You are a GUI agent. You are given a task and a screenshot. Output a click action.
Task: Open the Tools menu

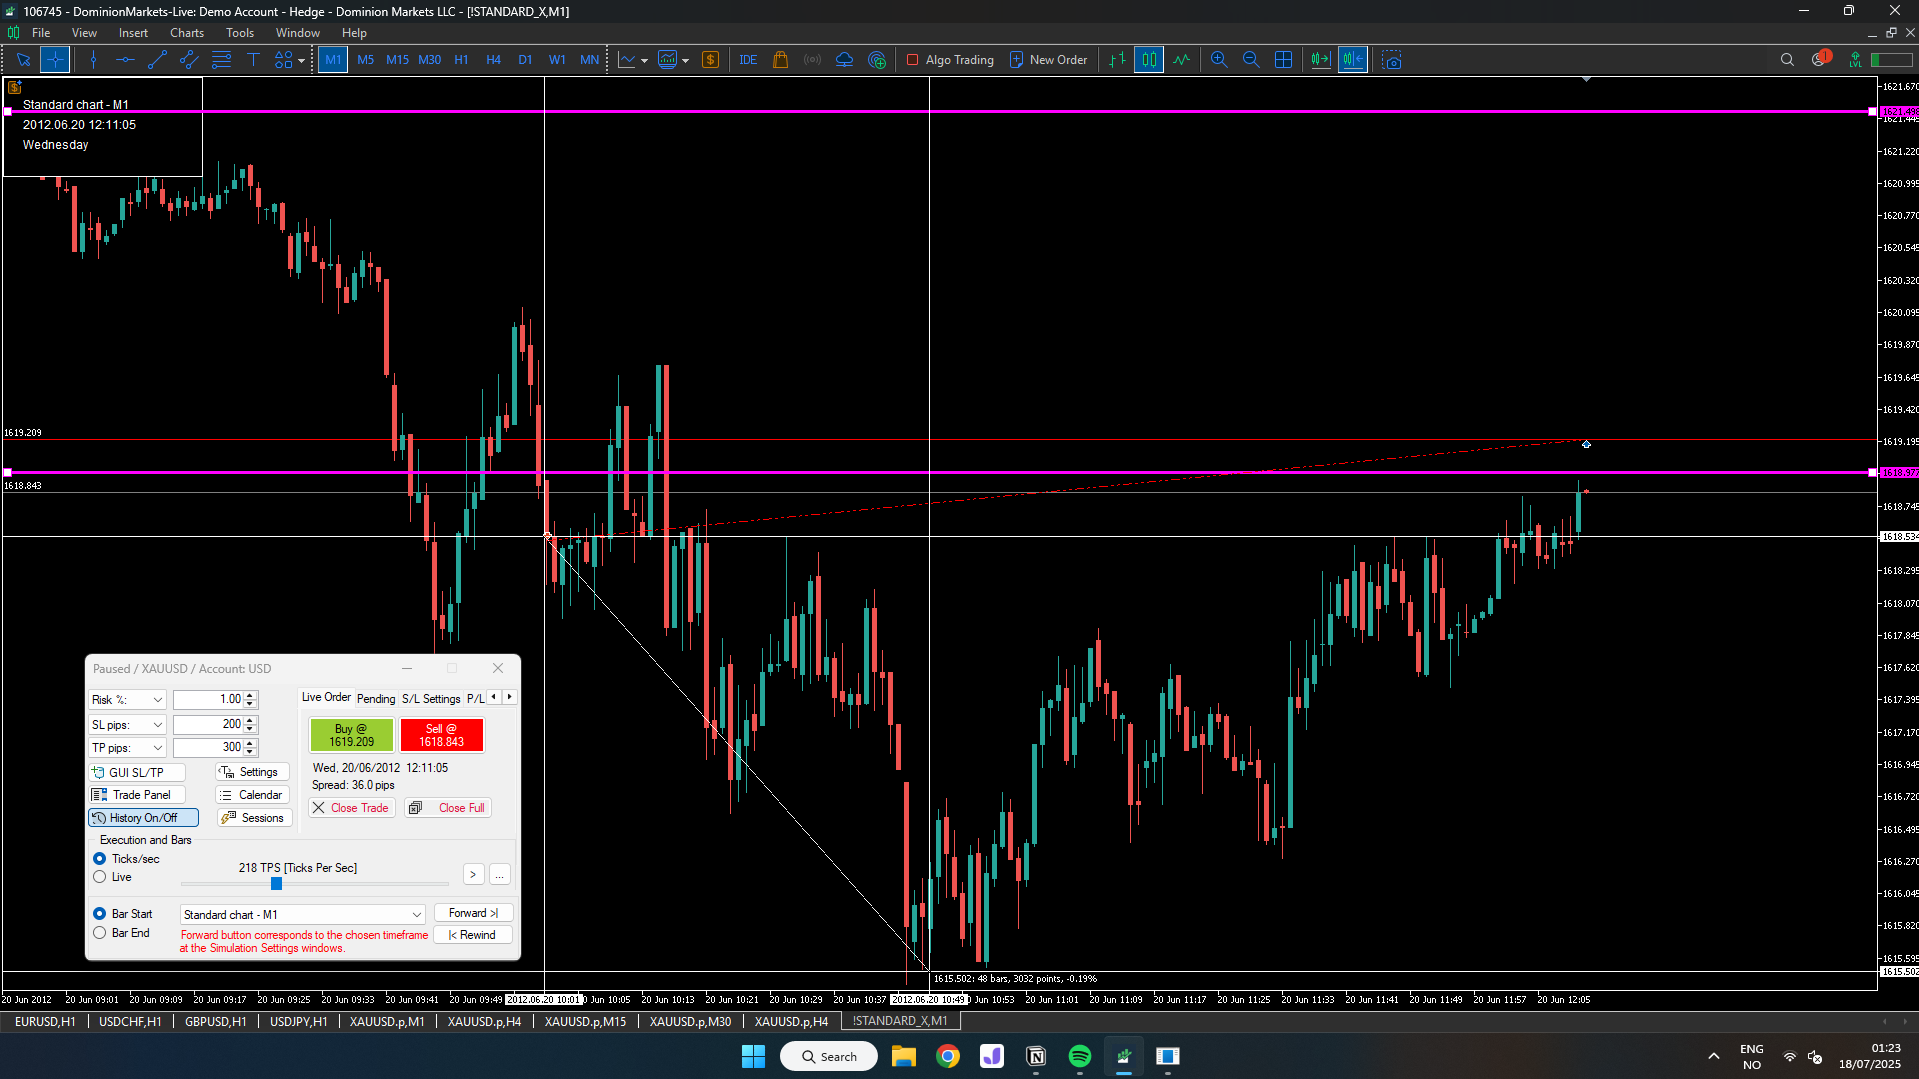coord(240,32)
